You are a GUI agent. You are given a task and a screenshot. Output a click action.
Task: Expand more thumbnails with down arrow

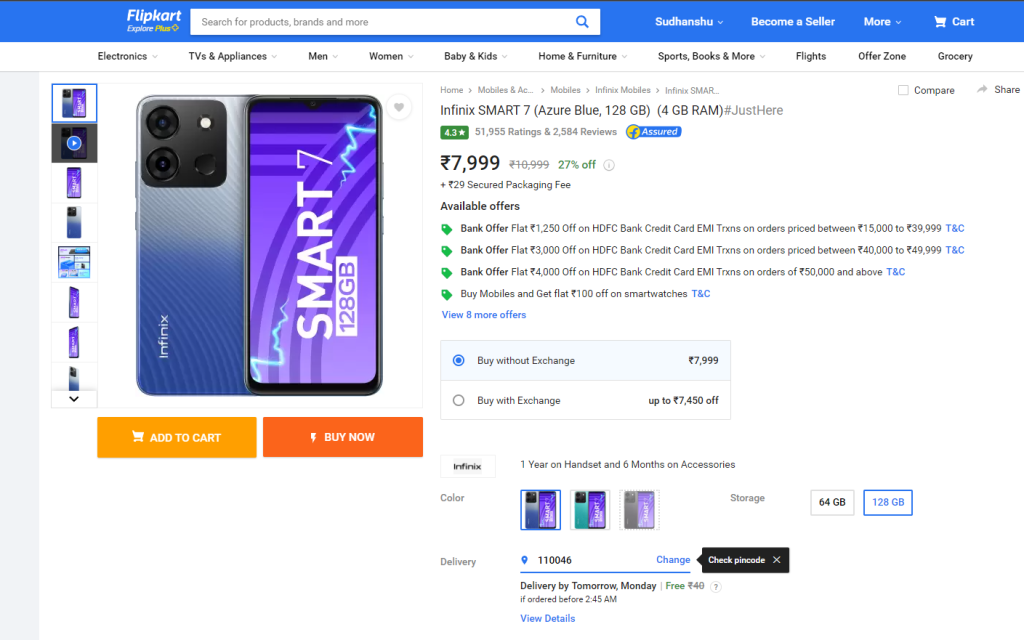point(74,398)
